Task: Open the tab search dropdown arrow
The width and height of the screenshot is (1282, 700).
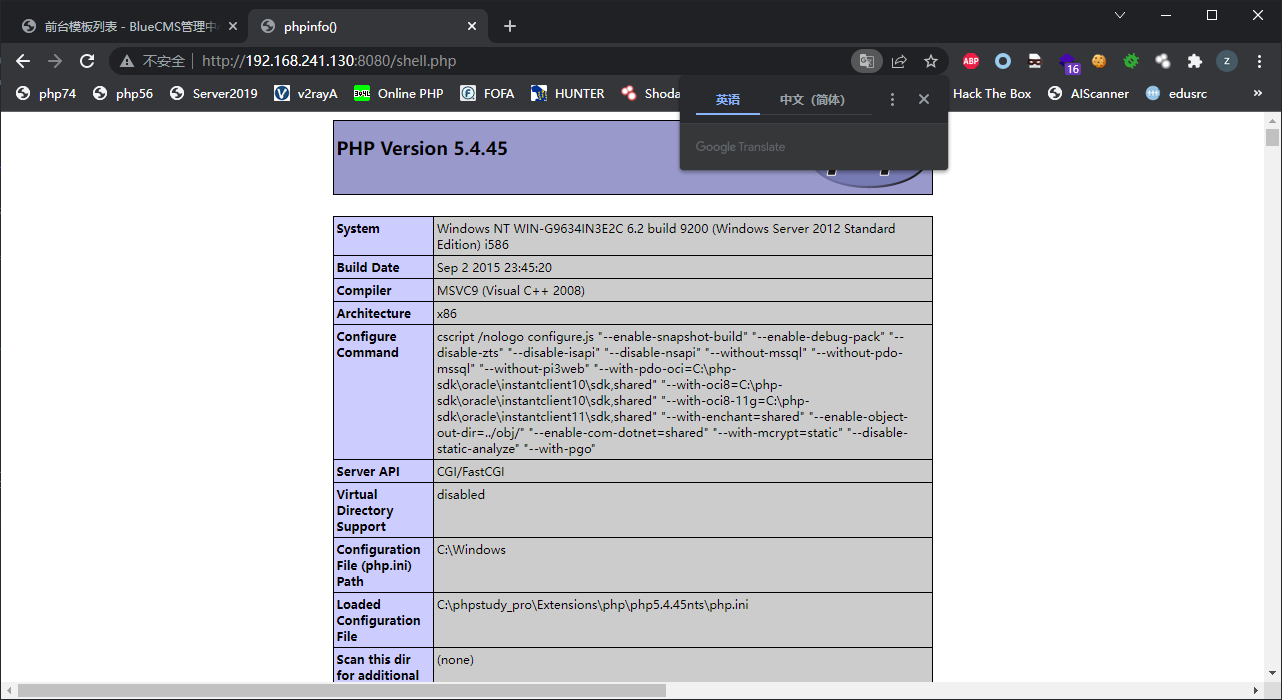Action: pyautogui.click(x=1119, y=14)
